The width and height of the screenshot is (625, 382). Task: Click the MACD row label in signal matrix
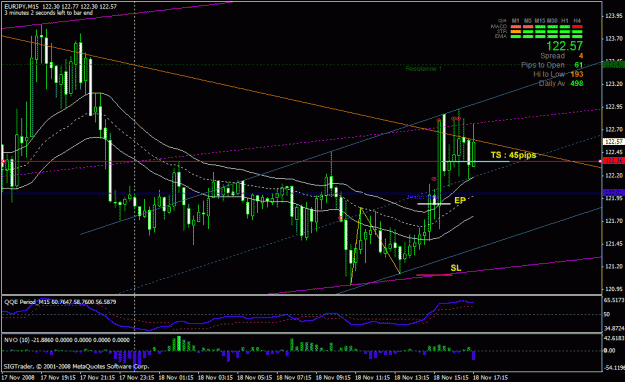click(499, 26)
